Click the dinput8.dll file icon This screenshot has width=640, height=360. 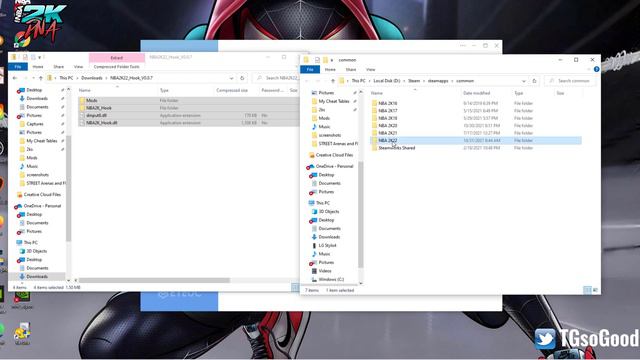82,115
